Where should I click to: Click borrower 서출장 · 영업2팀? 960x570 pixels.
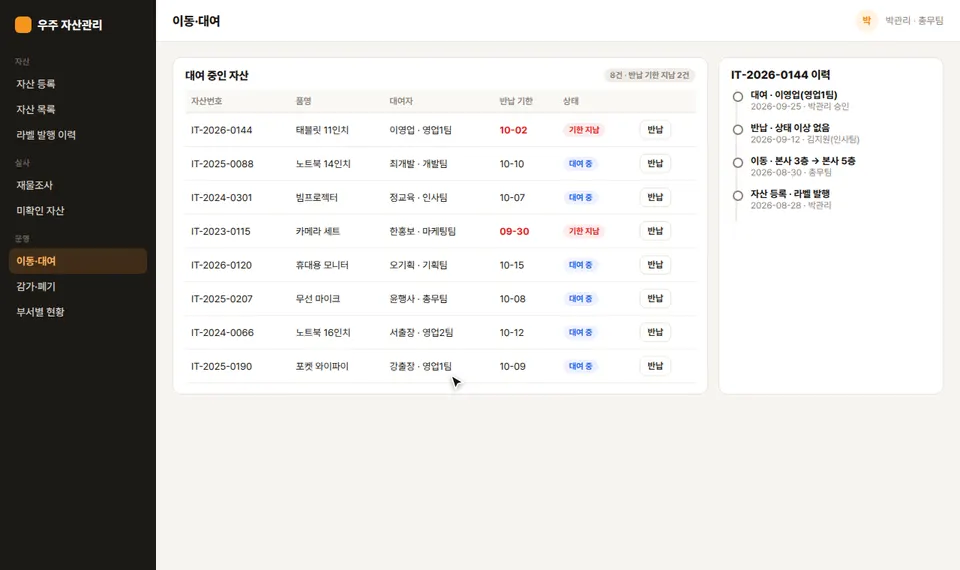tap(421, 332)
